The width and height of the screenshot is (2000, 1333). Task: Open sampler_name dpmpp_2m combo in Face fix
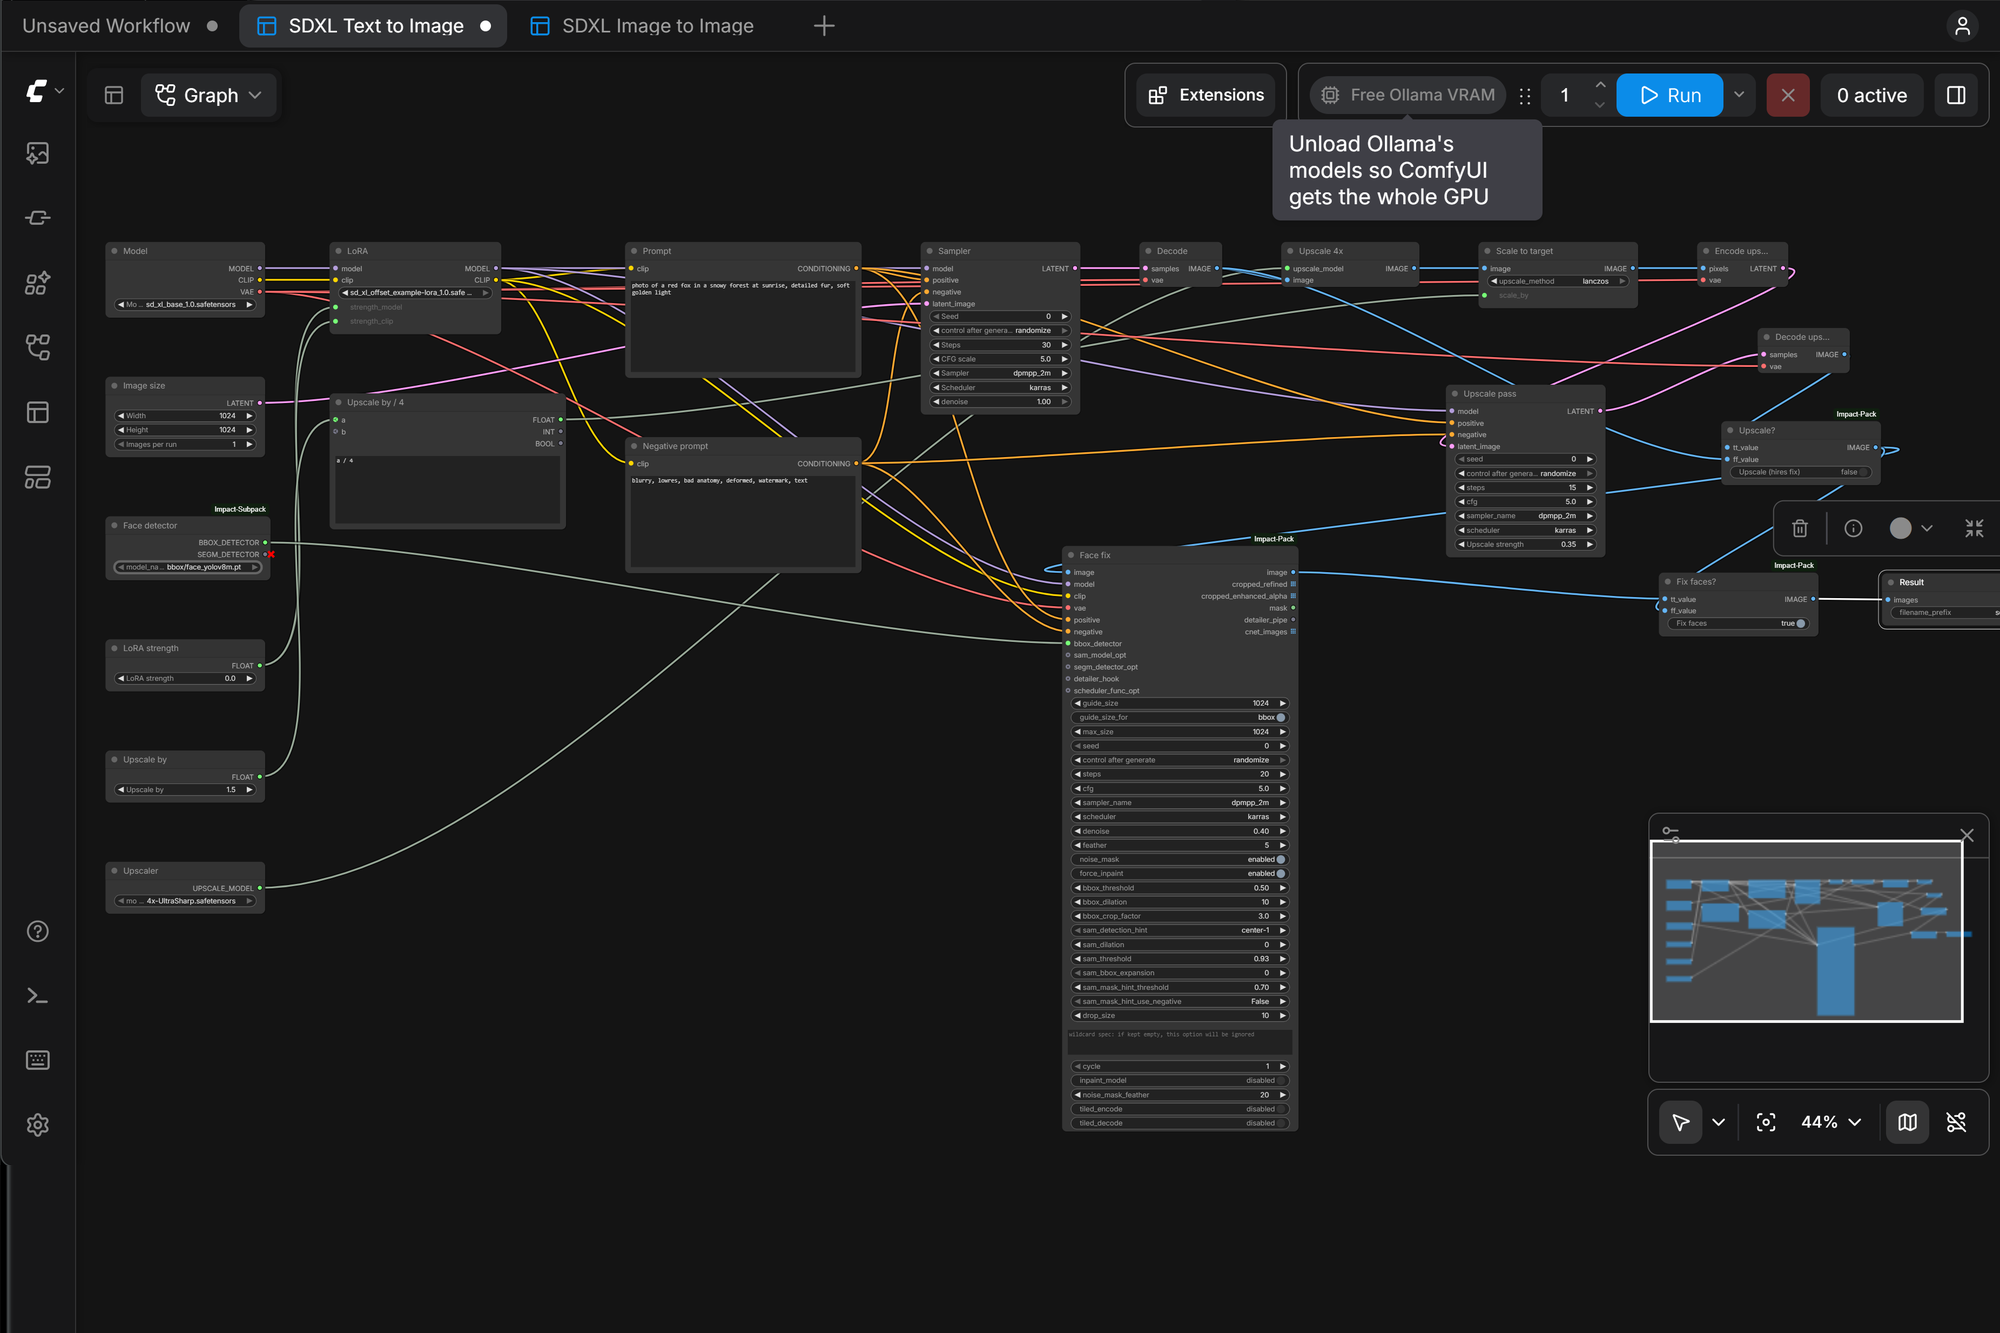tap(1180, 802)
